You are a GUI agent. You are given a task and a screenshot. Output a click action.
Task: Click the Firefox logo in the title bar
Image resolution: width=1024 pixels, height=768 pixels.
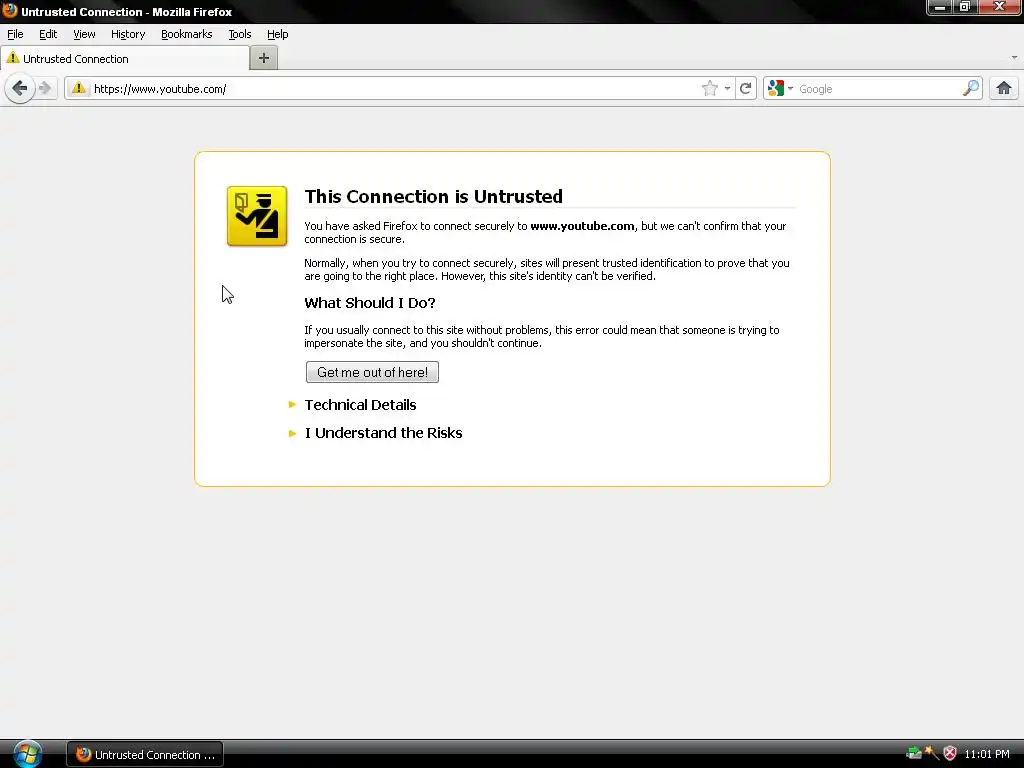tap(9, 10)
